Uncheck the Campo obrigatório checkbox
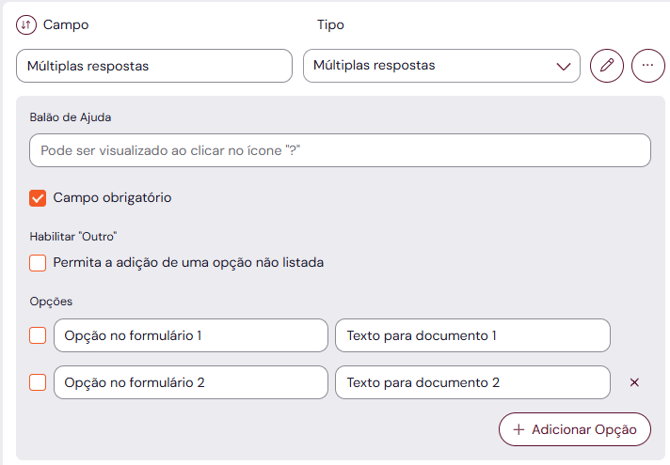The image size is (670, 465). pyautogui.click(x=38, y=198)
